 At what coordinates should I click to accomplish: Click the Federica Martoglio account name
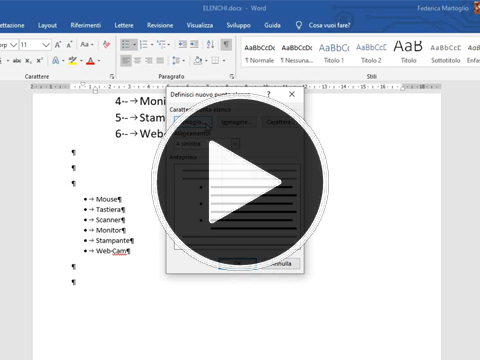tap(443, 8)
